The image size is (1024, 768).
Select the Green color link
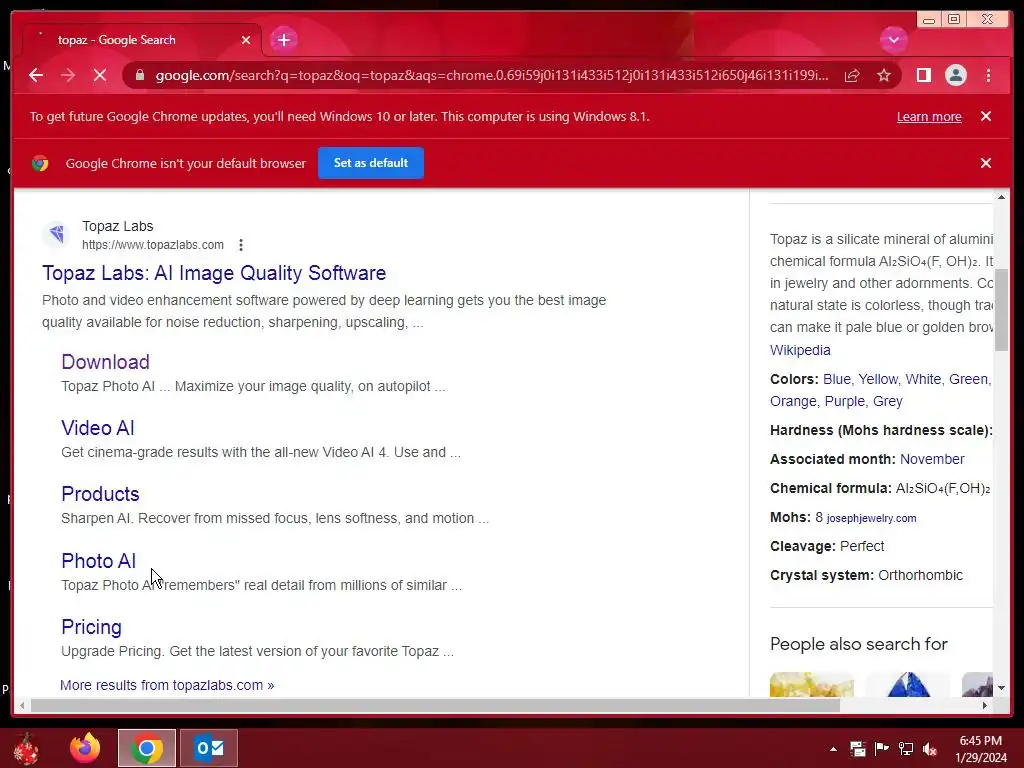[968, 379]
